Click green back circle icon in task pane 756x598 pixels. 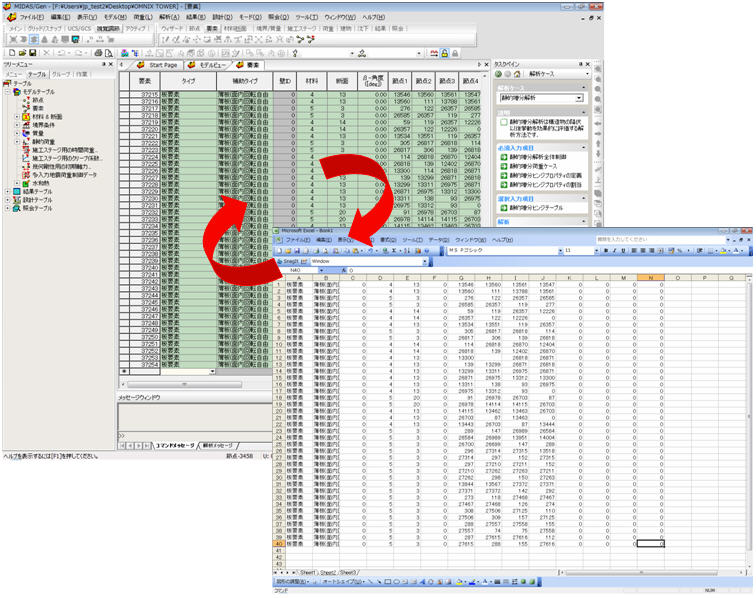coord(499,74)
